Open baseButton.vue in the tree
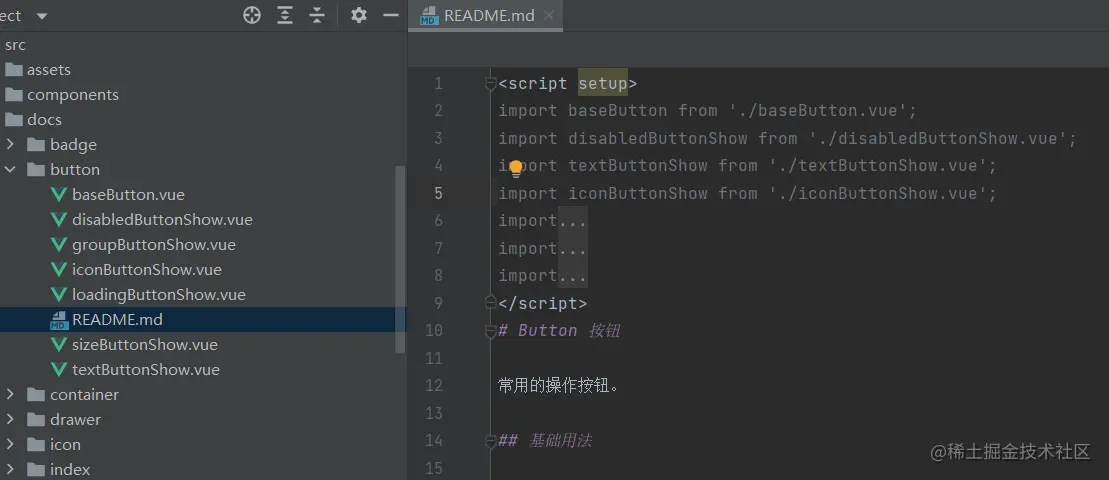Screen dimensions: 1109x480 coord(128,194)
